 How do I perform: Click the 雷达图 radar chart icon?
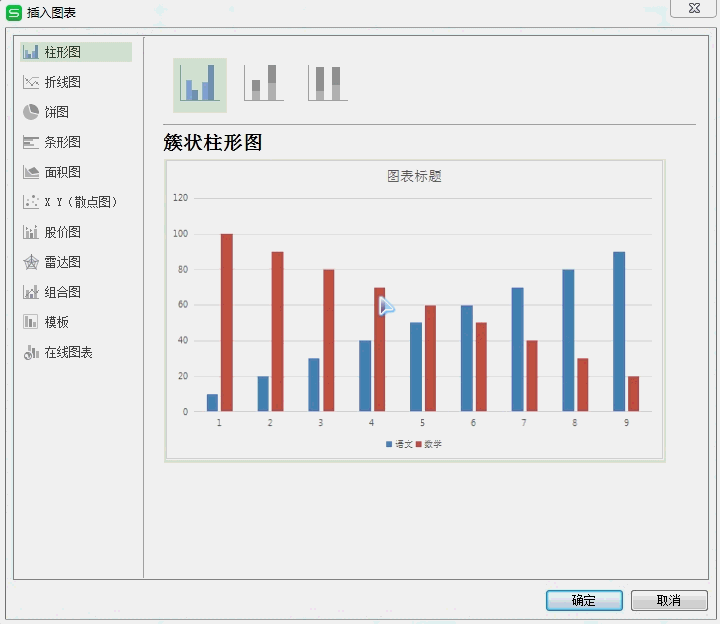point(31,262)
